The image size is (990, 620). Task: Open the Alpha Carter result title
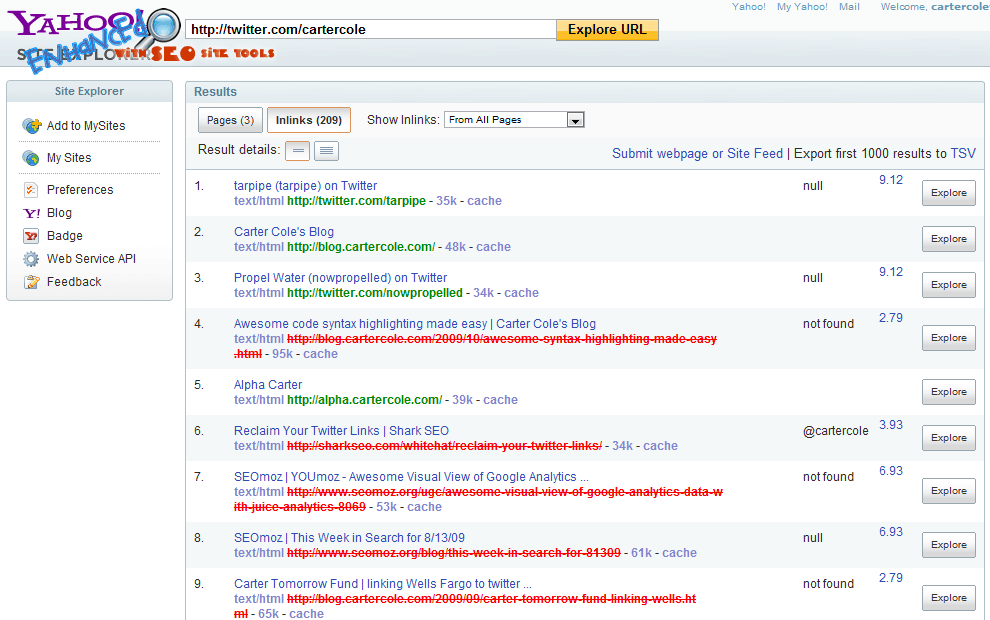click(268, 385)
